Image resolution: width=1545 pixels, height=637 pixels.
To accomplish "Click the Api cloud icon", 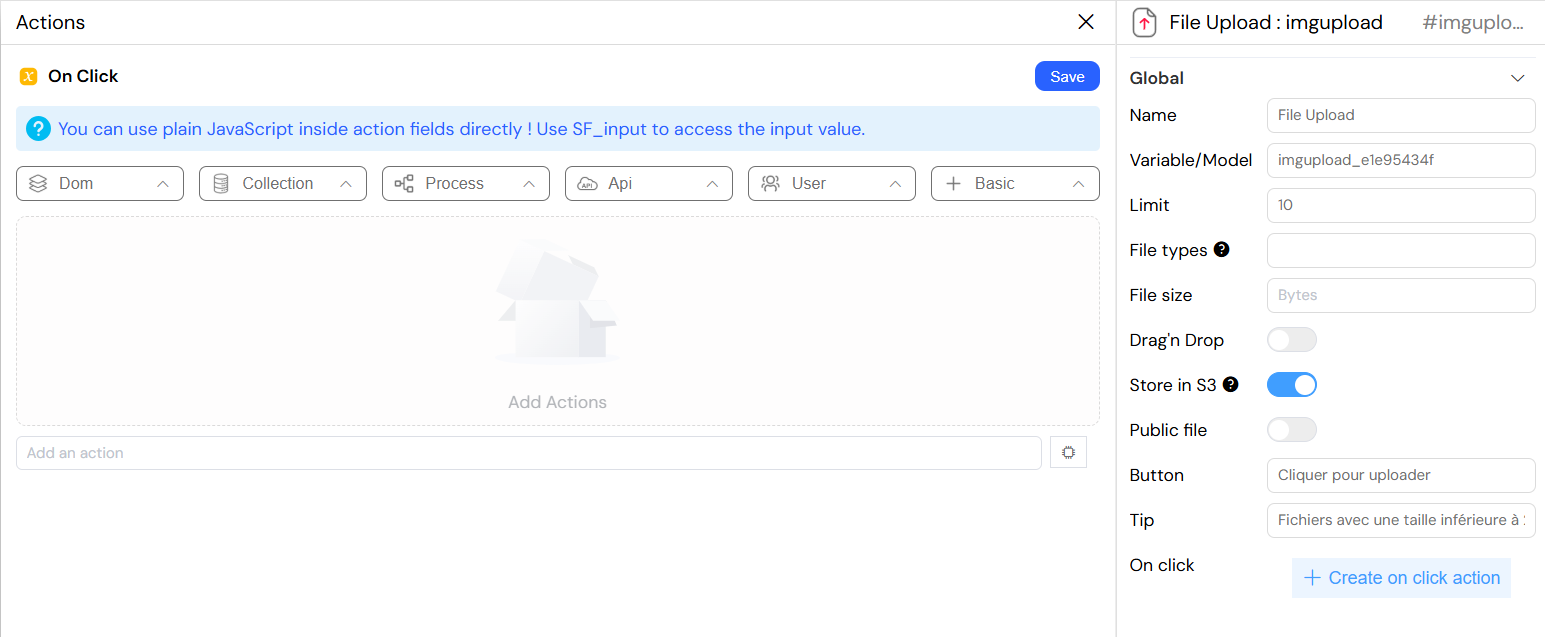I will coord(588,184).
